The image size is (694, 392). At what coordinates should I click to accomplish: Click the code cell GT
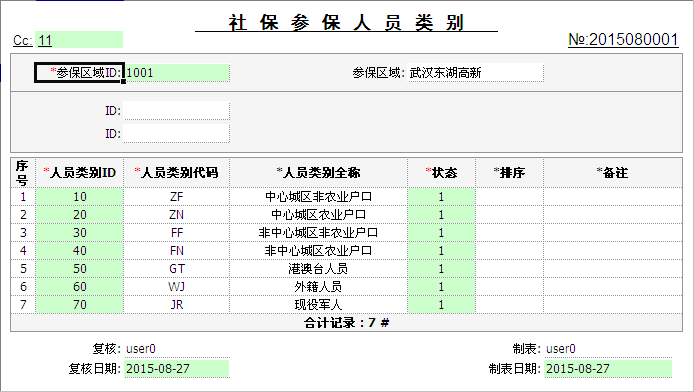click(177, 269)
